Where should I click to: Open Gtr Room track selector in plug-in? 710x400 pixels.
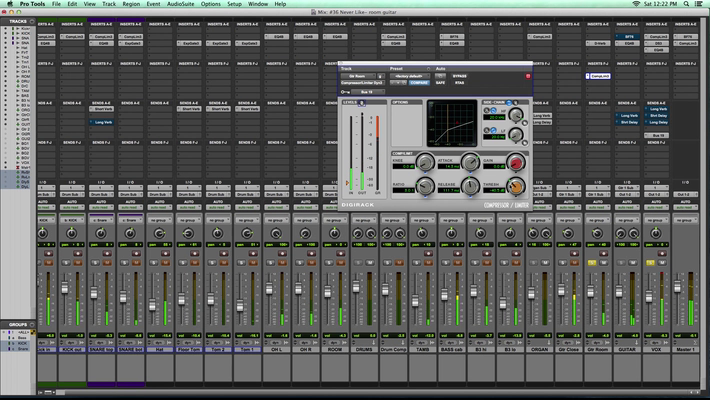[358, 76]
